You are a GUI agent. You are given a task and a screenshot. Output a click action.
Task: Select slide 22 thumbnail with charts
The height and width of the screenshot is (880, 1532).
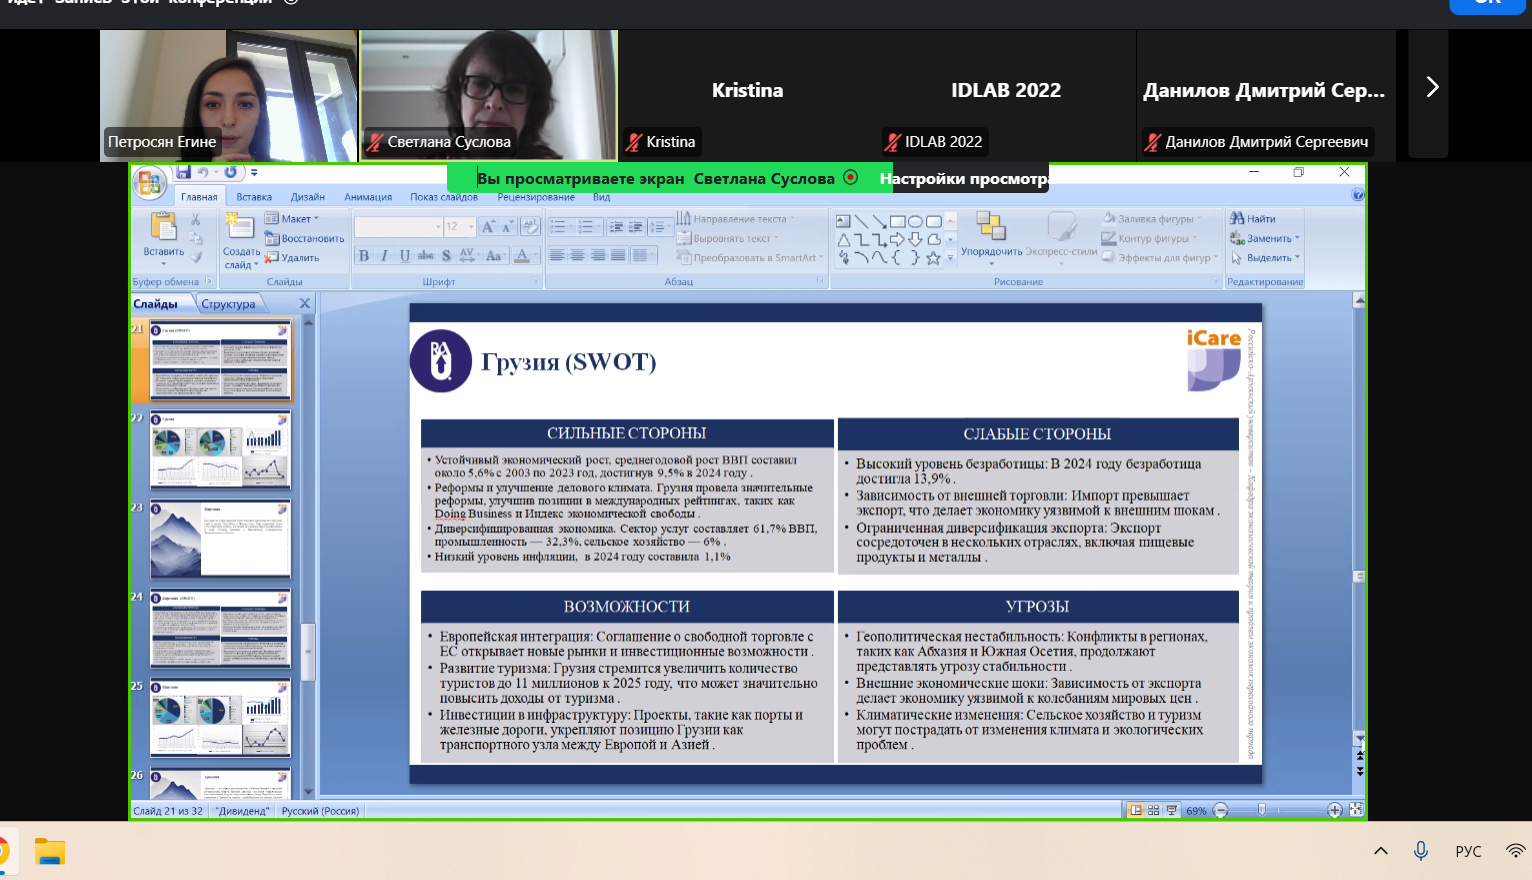pos(220,450)
